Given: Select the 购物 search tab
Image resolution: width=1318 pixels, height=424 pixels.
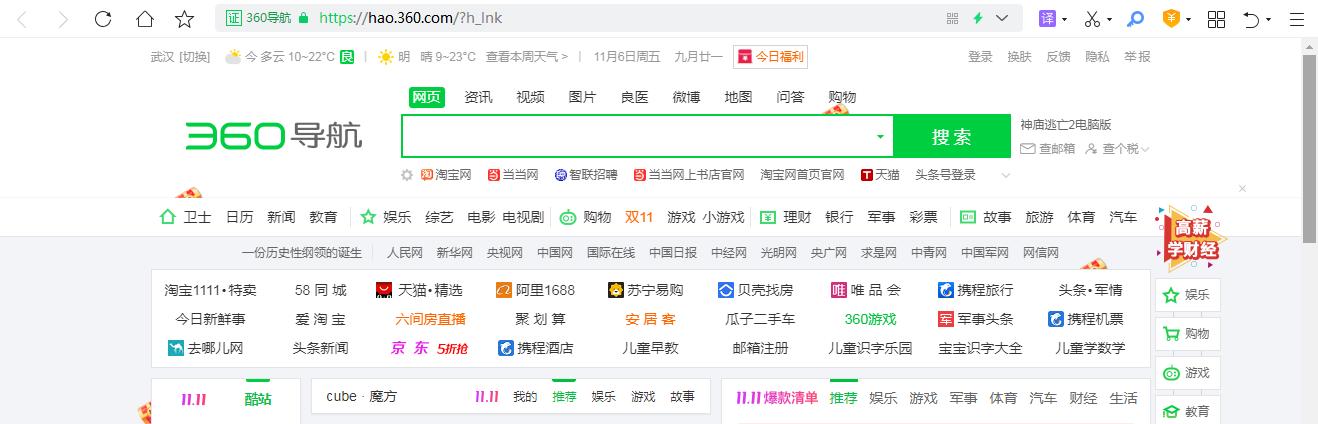Looking at the screenshot, I should click(x=842, y=97).
